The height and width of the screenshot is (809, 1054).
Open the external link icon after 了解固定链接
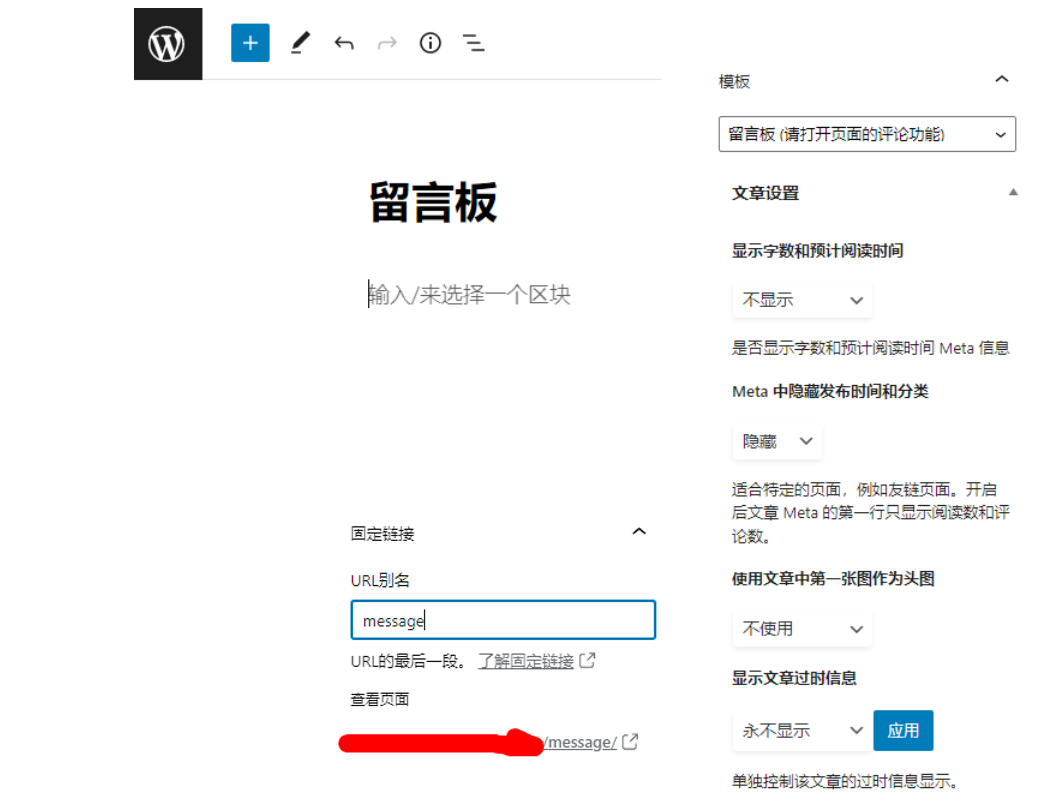point(588,660)
